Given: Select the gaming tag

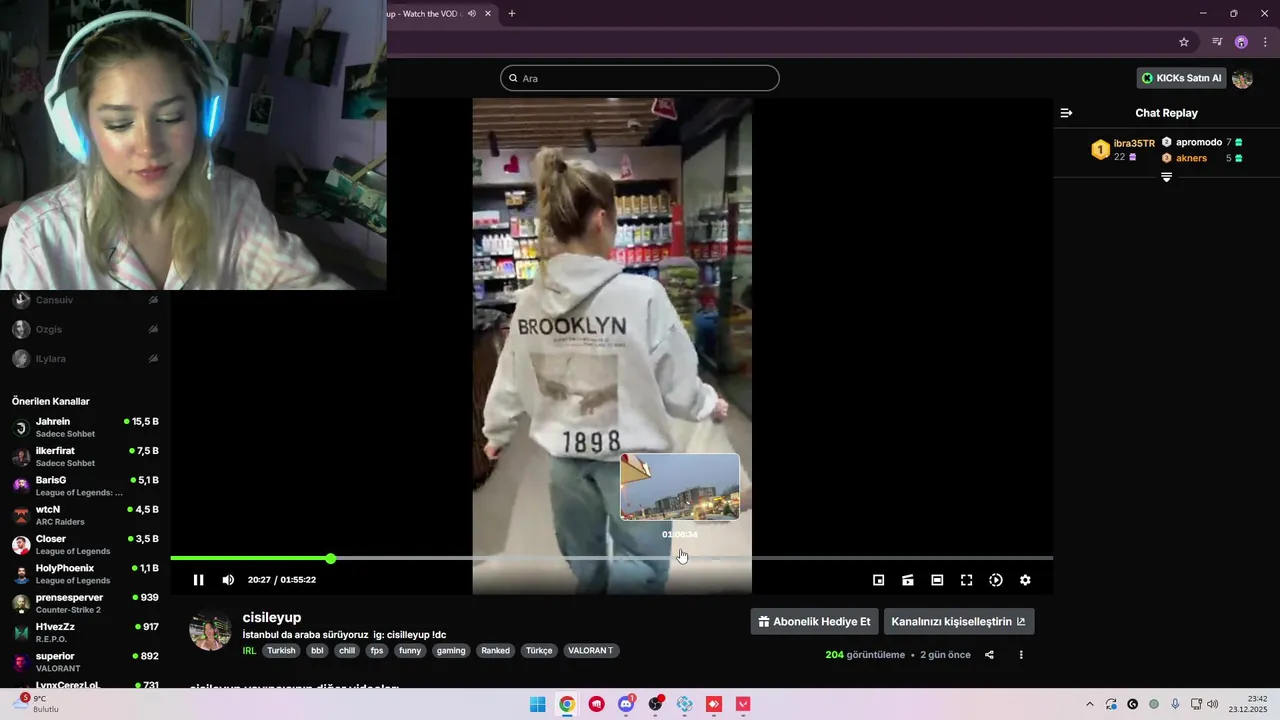Looking at the screenshot, I should click(451, 650).
